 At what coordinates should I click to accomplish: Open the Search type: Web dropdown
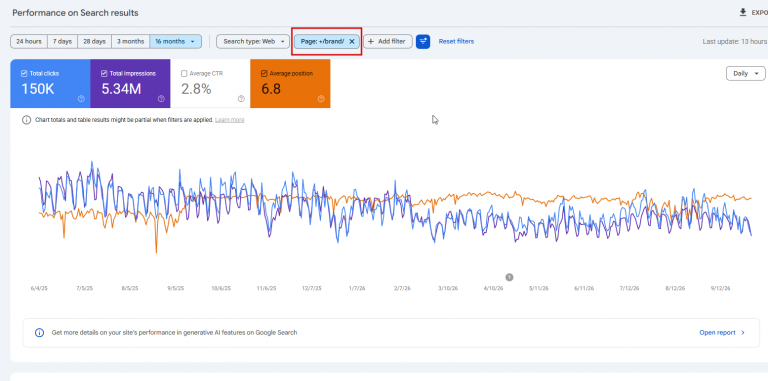click(253, 42)
